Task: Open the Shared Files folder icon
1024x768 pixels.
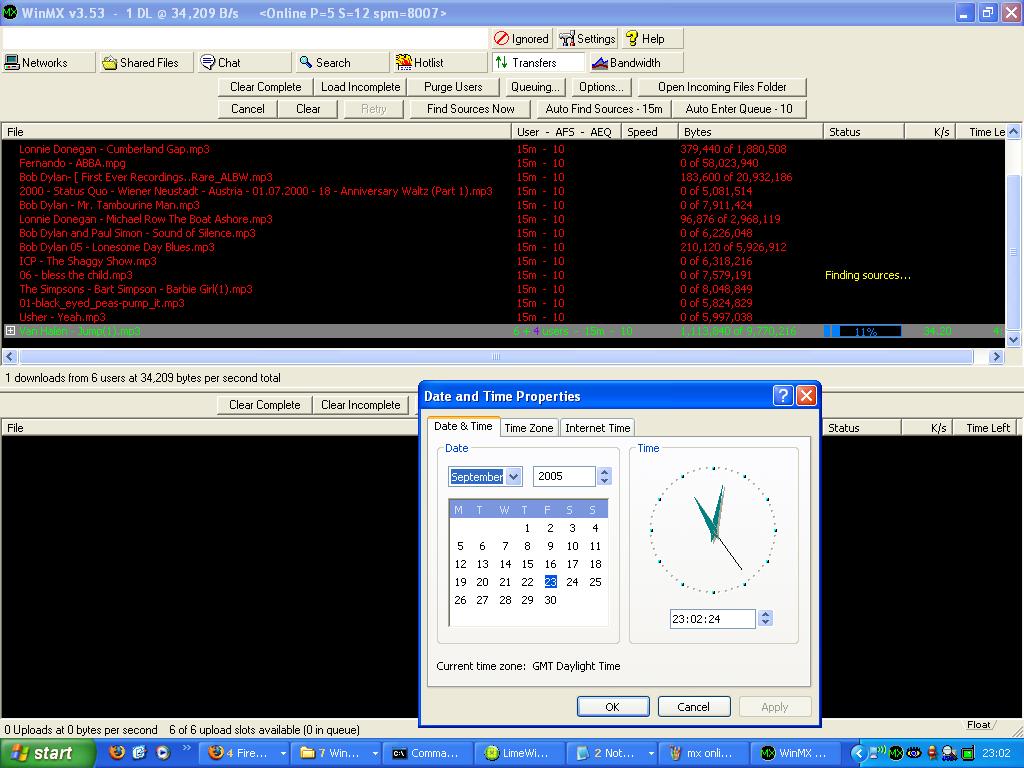Action: [110, 63]
